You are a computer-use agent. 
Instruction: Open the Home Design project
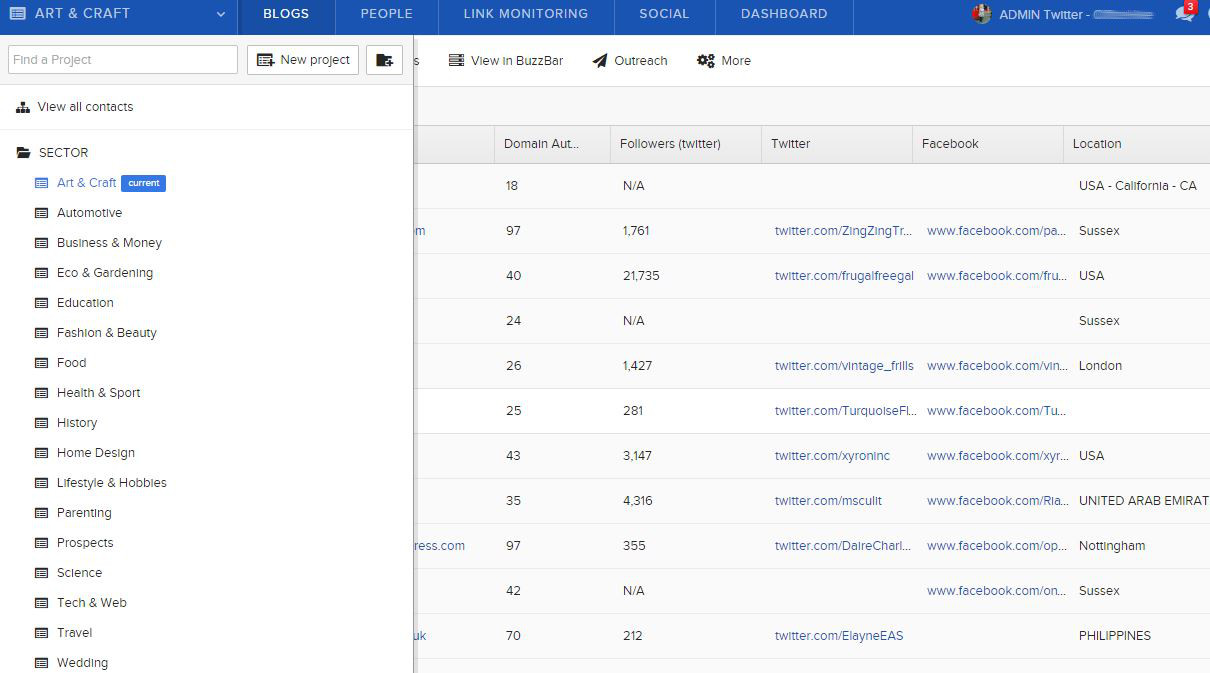[x=95, y=453]
